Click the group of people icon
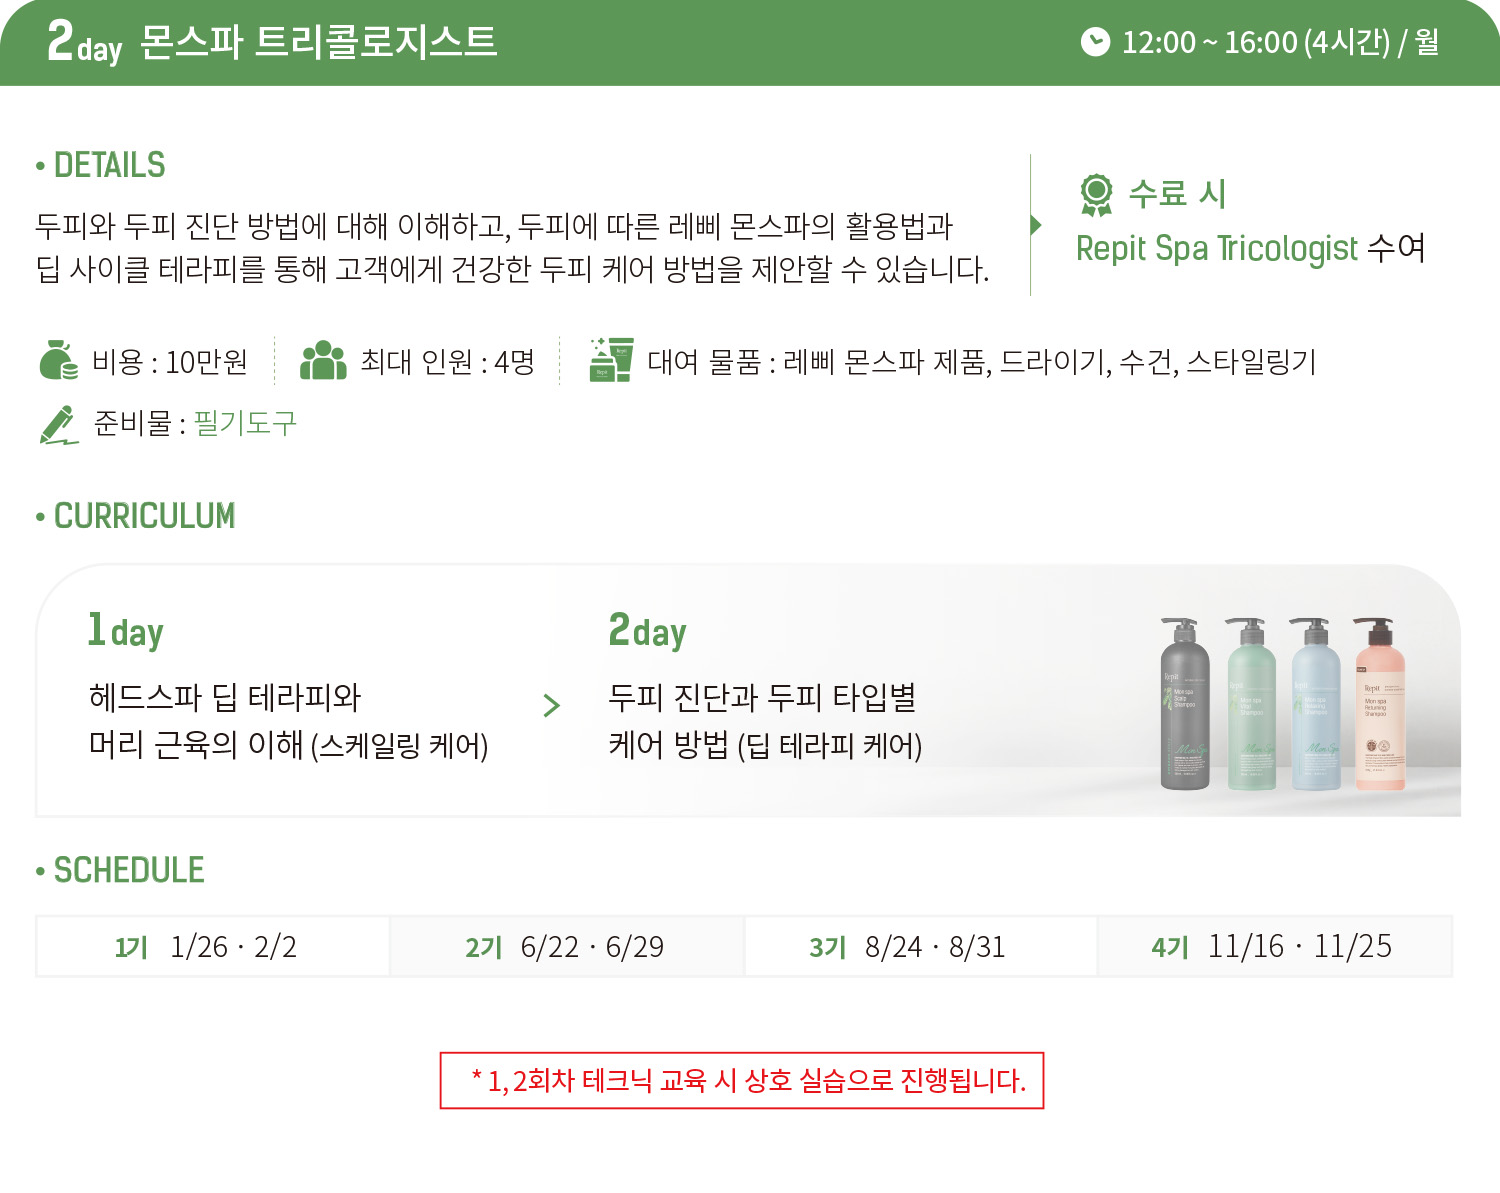Image resolution: width=1500 pixels, height=1193 pixels. 323,361
